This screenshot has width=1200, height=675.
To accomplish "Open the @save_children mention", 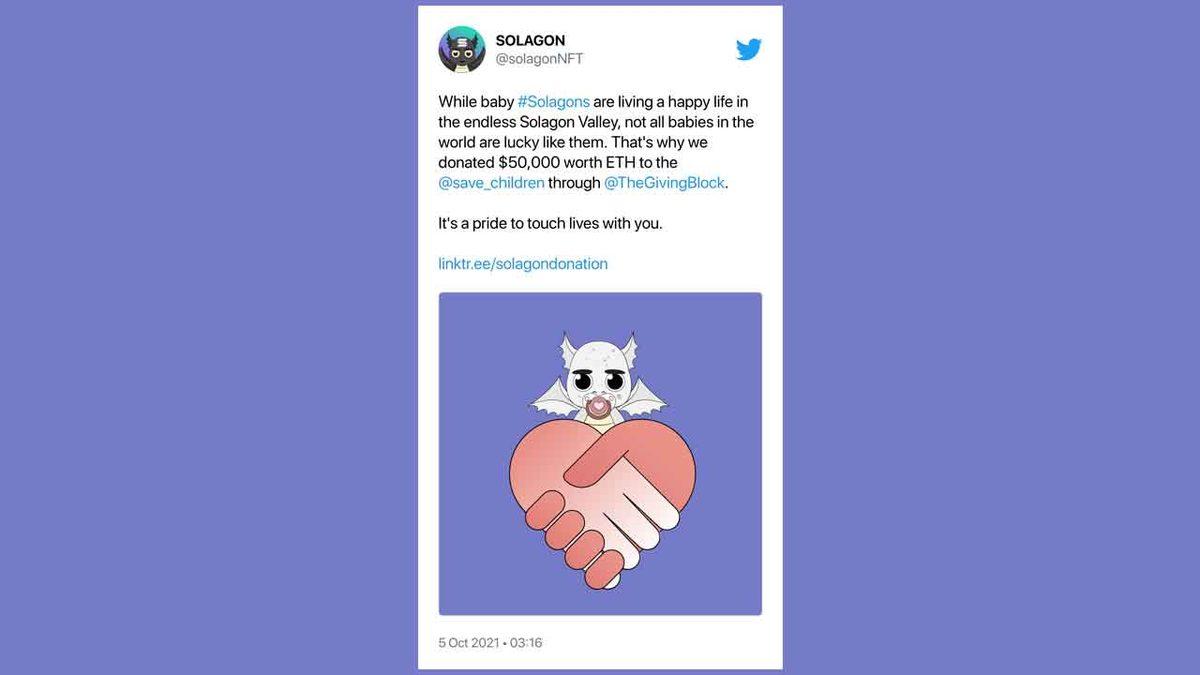I will pyautogui.click(x=491, y=183).
